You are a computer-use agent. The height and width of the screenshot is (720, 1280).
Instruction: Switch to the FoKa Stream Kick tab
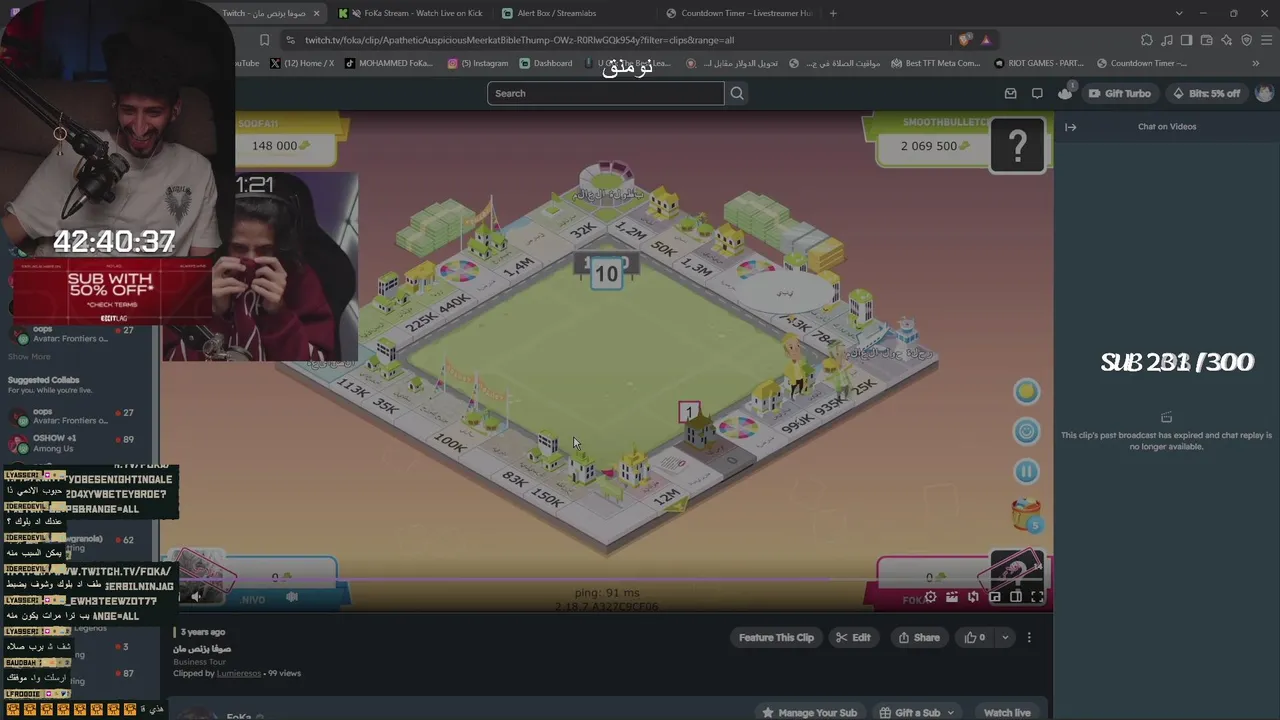coord(411,13)
